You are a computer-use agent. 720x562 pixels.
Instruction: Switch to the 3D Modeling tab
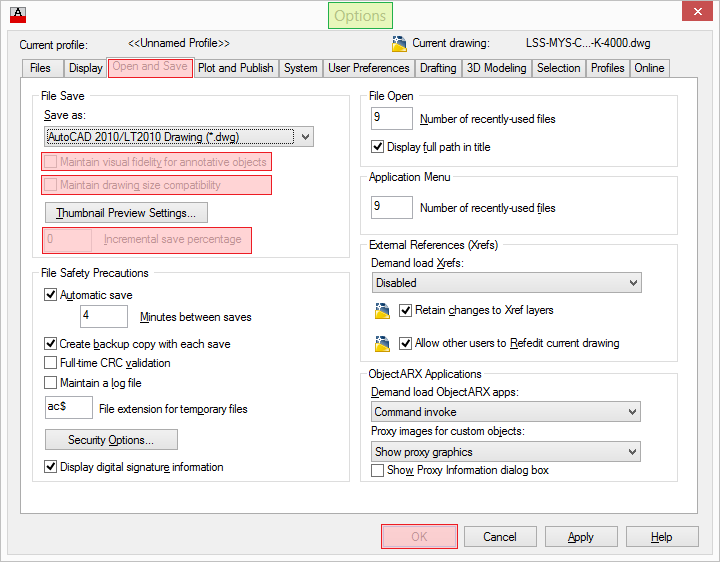[x=496, y=68]
